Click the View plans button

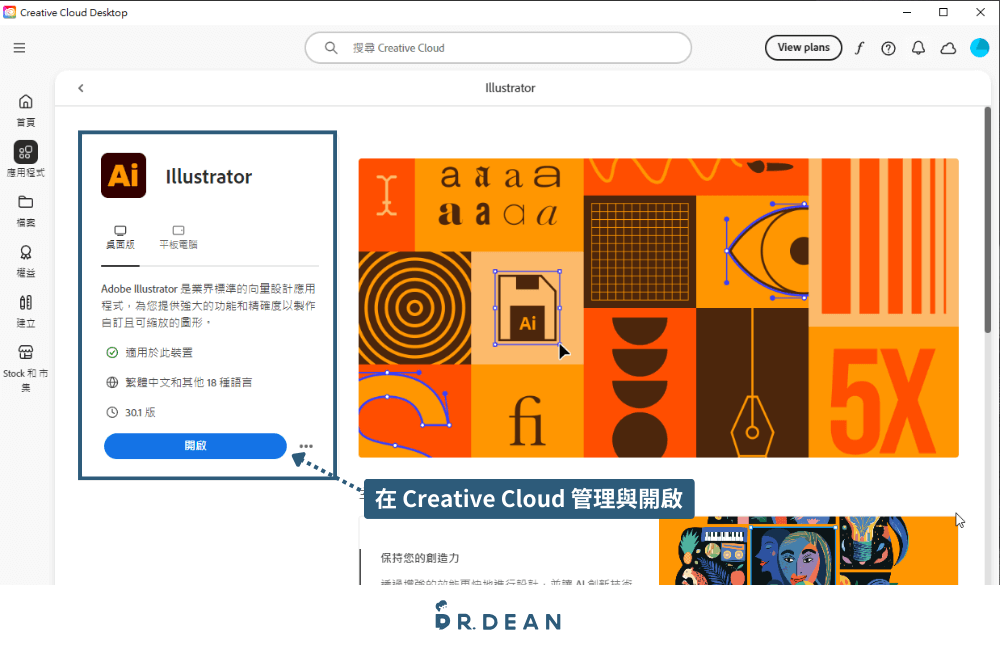click(x=804, y=48)
